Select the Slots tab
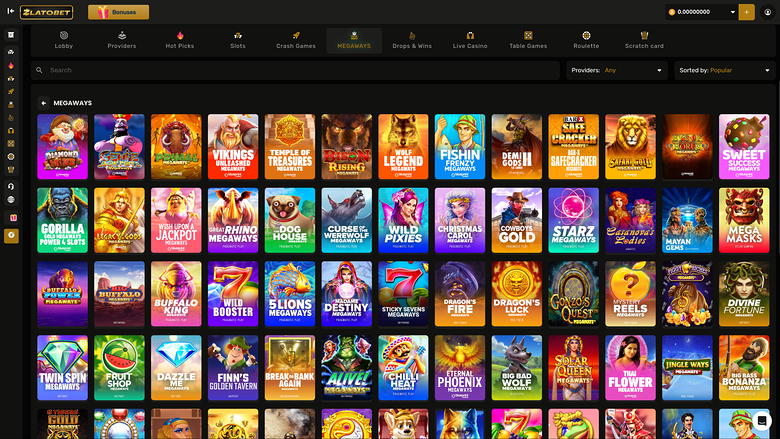This screenshot has width=780, height=439. [x=238, y=40]
